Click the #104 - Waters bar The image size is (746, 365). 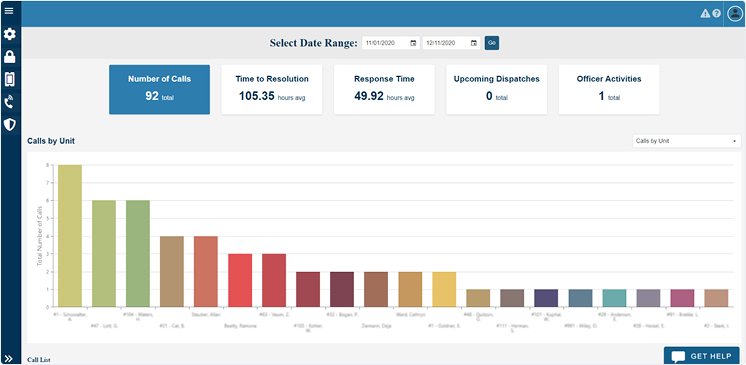138,253
